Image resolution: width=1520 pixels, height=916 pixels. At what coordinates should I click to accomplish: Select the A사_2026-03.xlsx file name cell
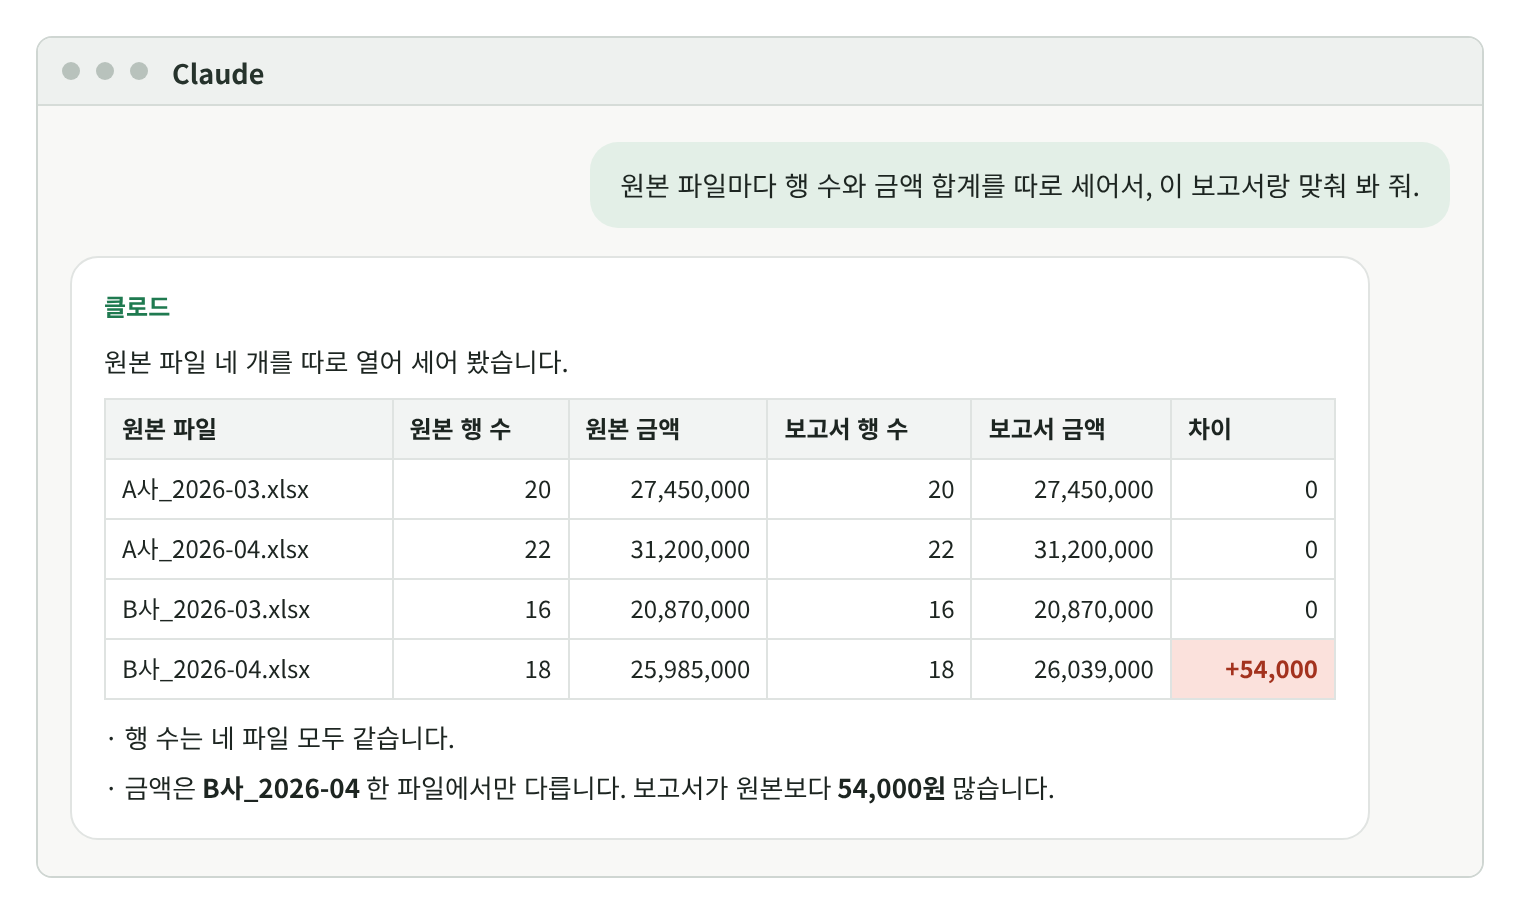point(249,489)
